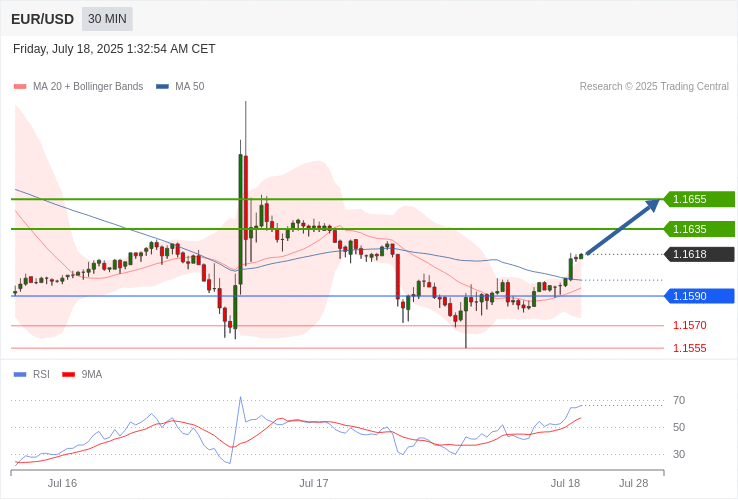Viewport: 738px width, 500px height.
Task: Click the MA 20 + Bollinger Bands legend label
Action: (88, 87)
